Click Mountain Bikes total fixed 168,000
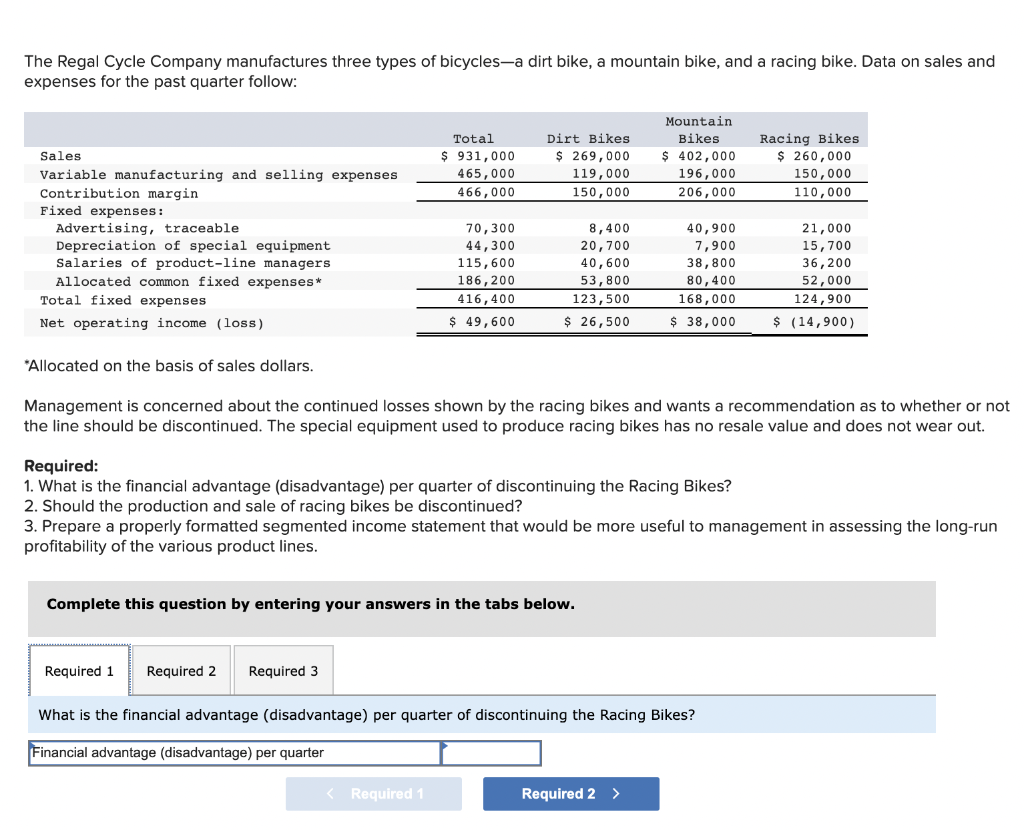The width and height of the screenshot is (1024, 830). tap(707, 299)
